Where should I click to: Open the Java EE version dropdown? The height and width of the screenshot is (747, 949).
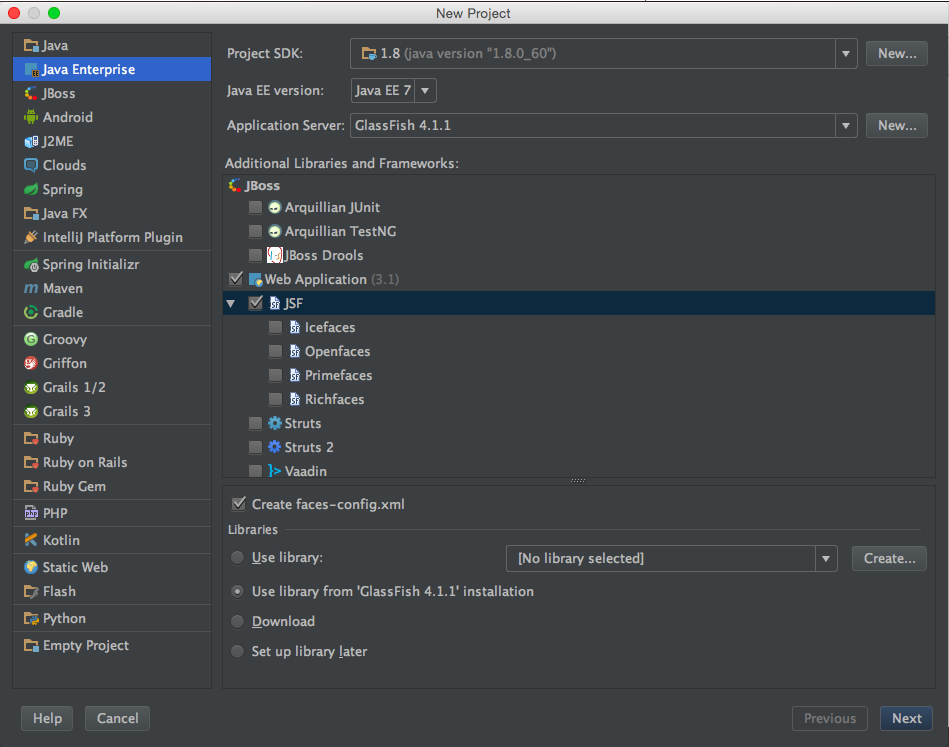point(425,91)
